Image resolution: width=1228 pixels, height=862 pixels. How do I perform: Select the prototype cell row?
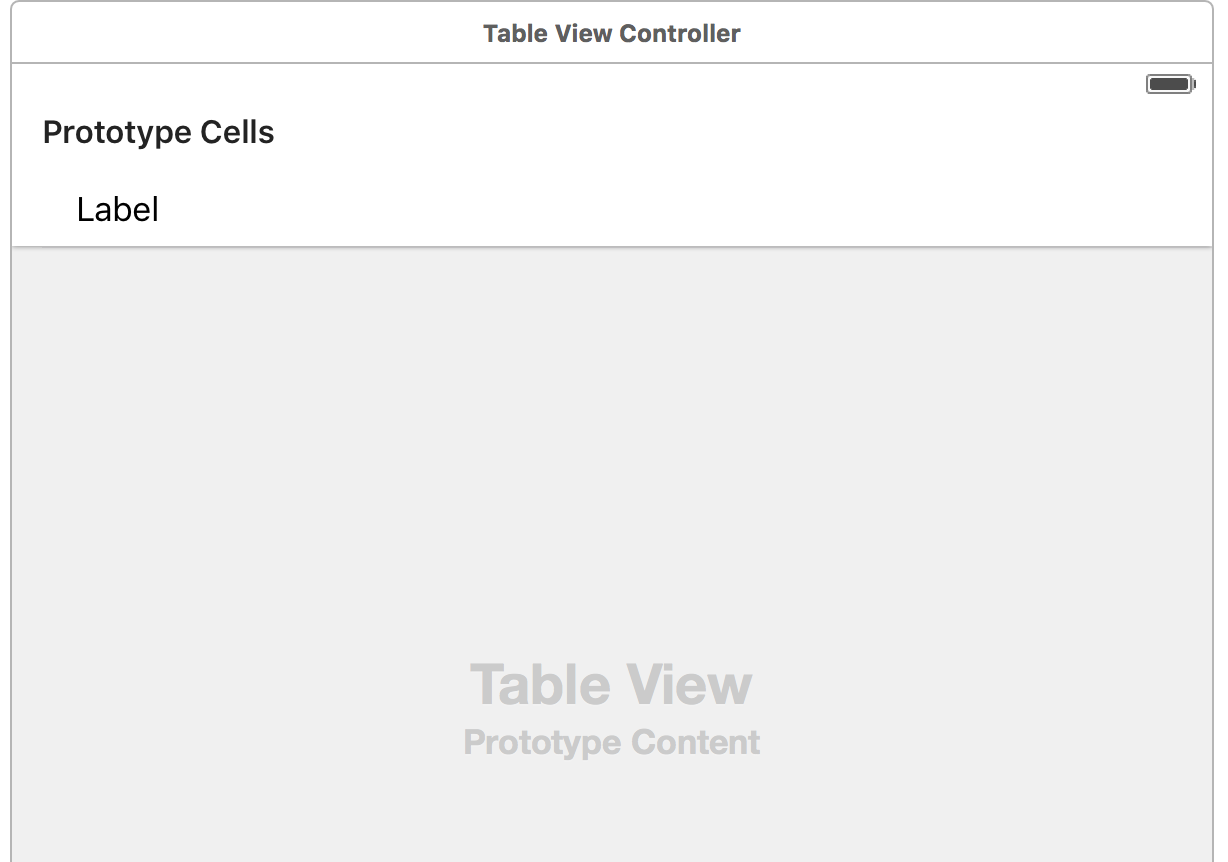tap(400, 209)
